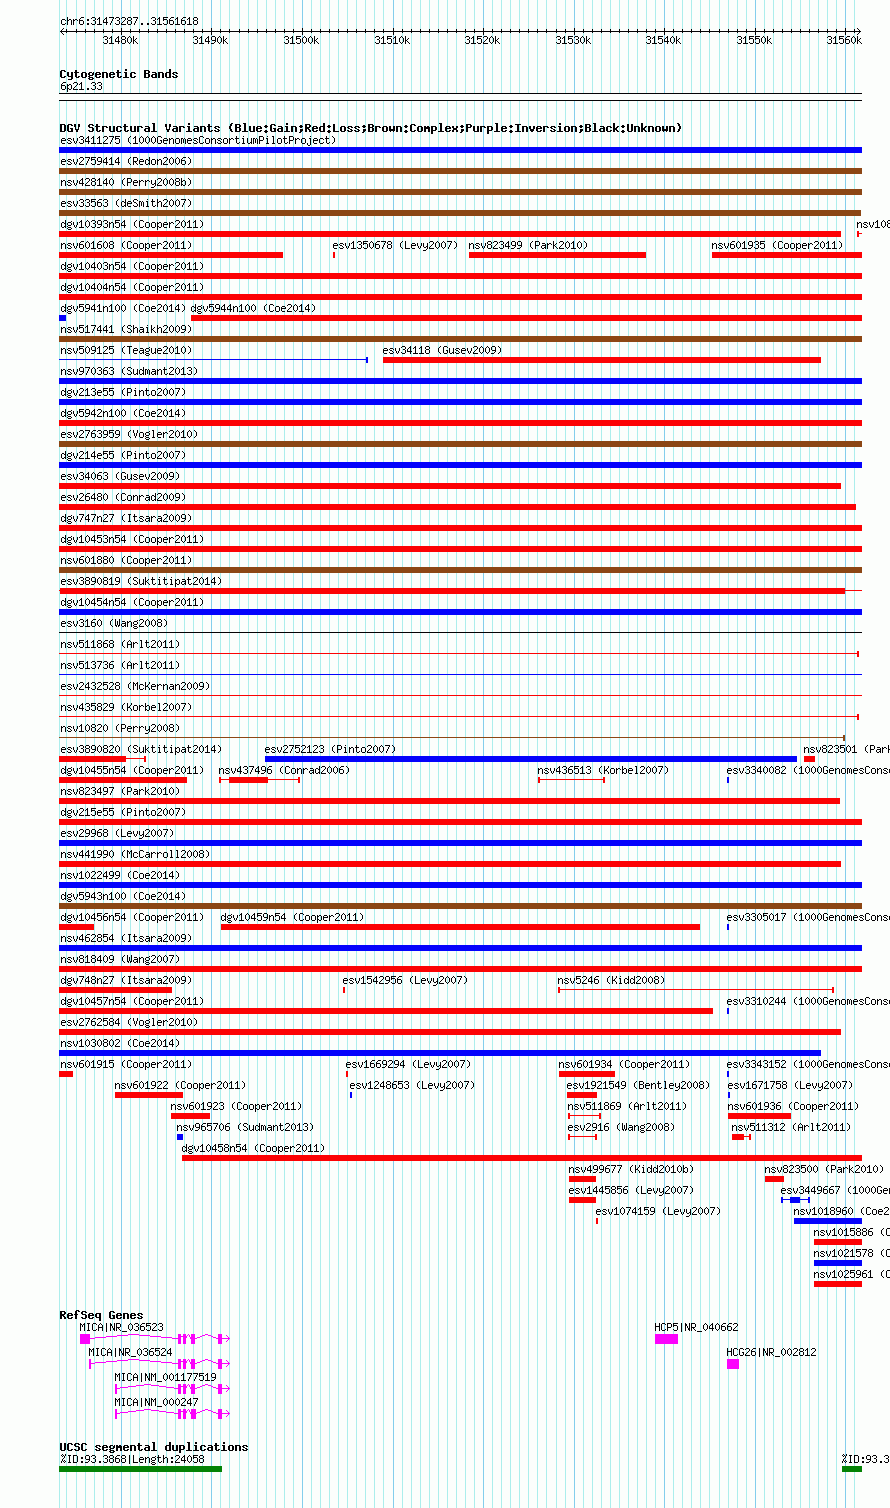This screenshot has width=890, height=1508.
Task: Click the magenta HCG26|NR_002812 gene box
Action: 733,1364
